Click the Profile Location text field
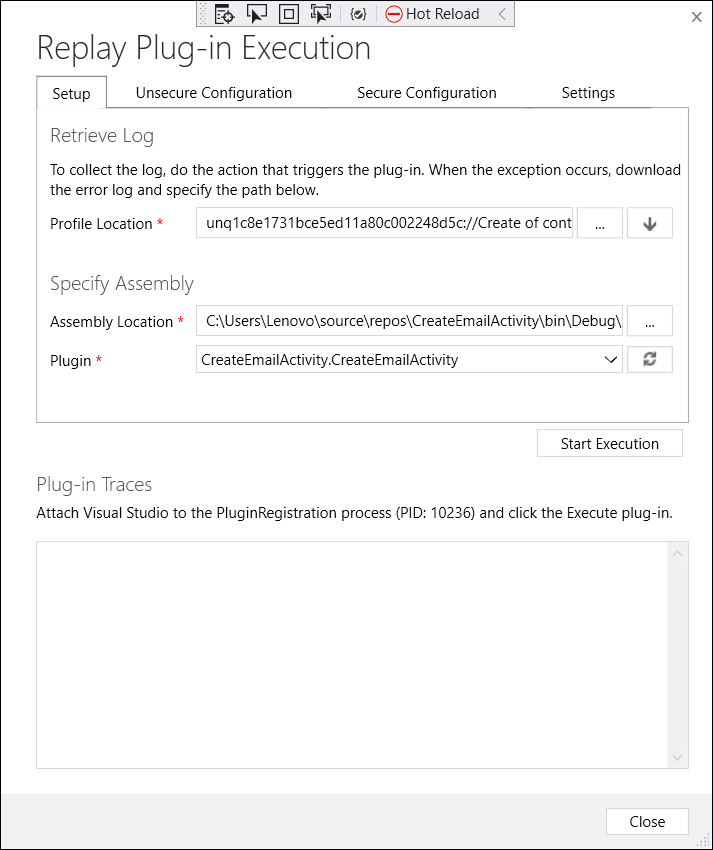Image resolution: width=713 pixels, height=850 pixels. tap(384, 223)
